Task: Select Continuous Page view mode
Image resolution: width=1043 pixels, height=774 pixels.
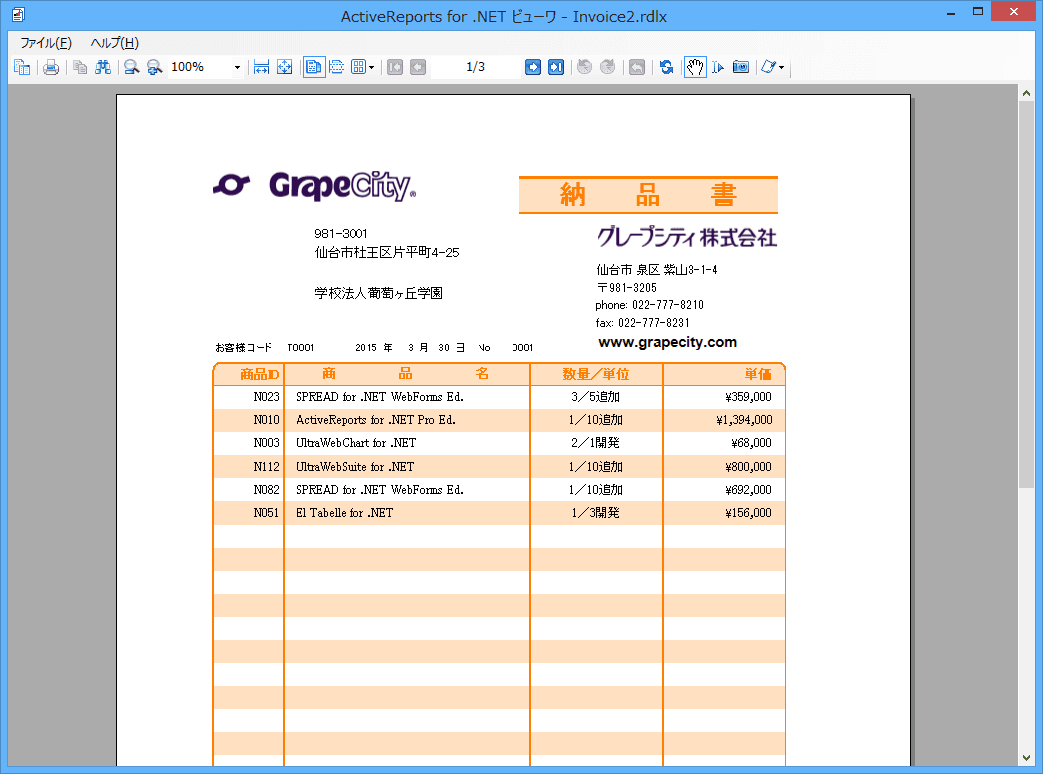Action: (x=337, y=67)
